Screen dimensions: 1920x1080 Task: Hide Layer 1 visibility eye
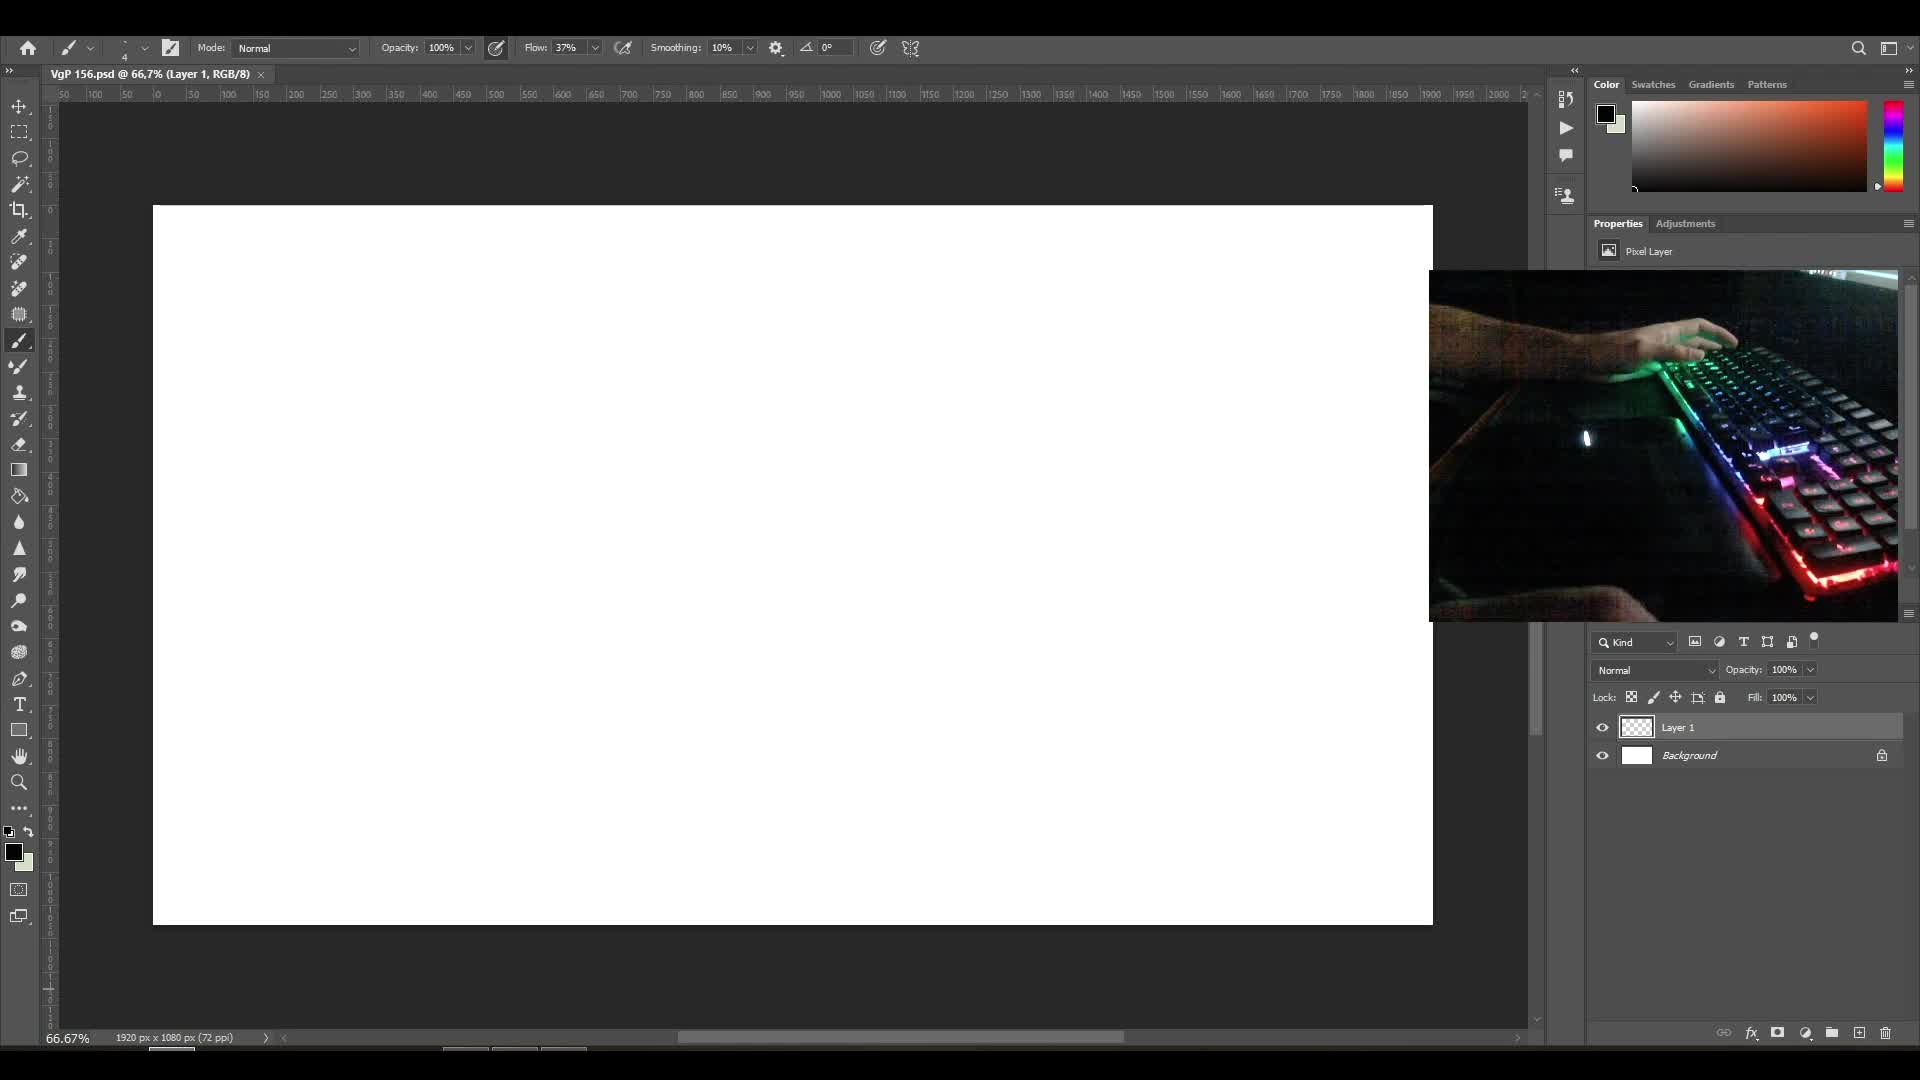click(1602, 727)
